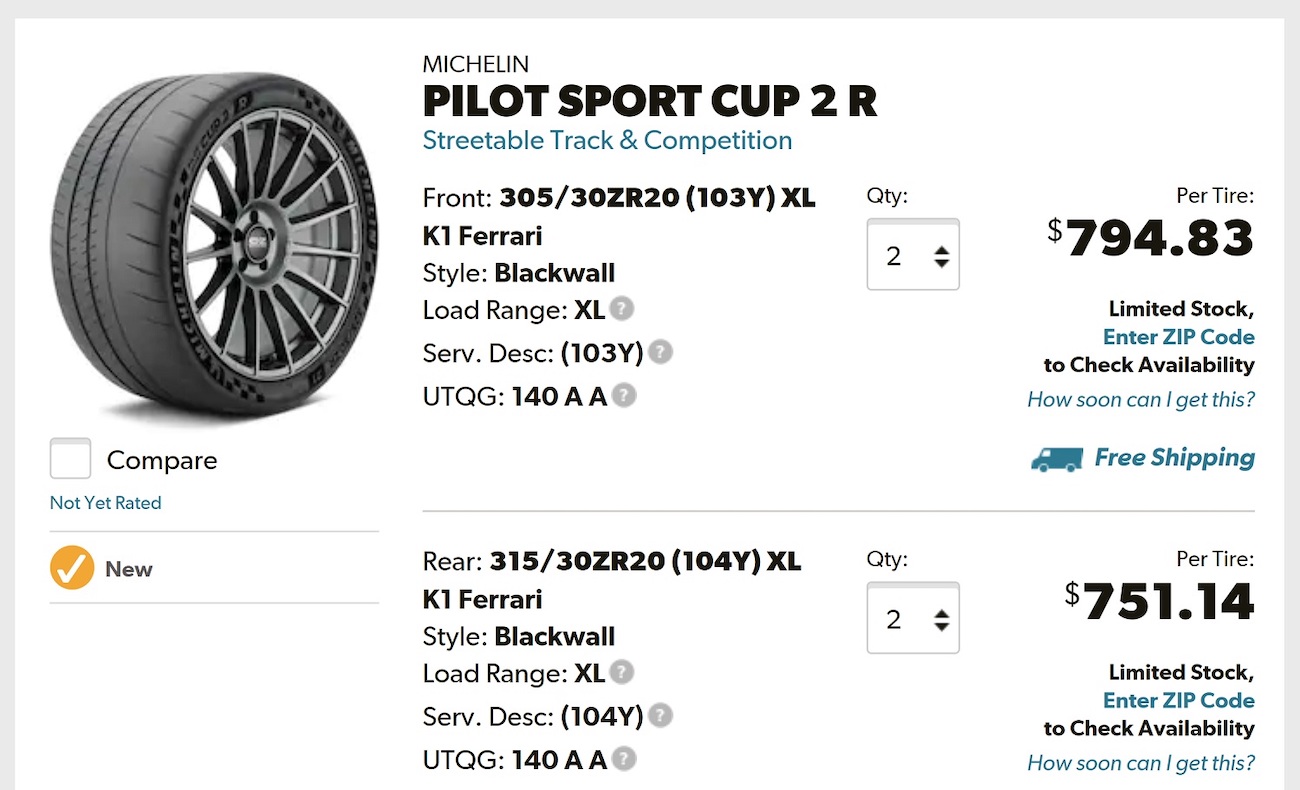1300x790 pixels.
Task: Click the rear tire quantity stepper arrows
Action: point(941,620)
